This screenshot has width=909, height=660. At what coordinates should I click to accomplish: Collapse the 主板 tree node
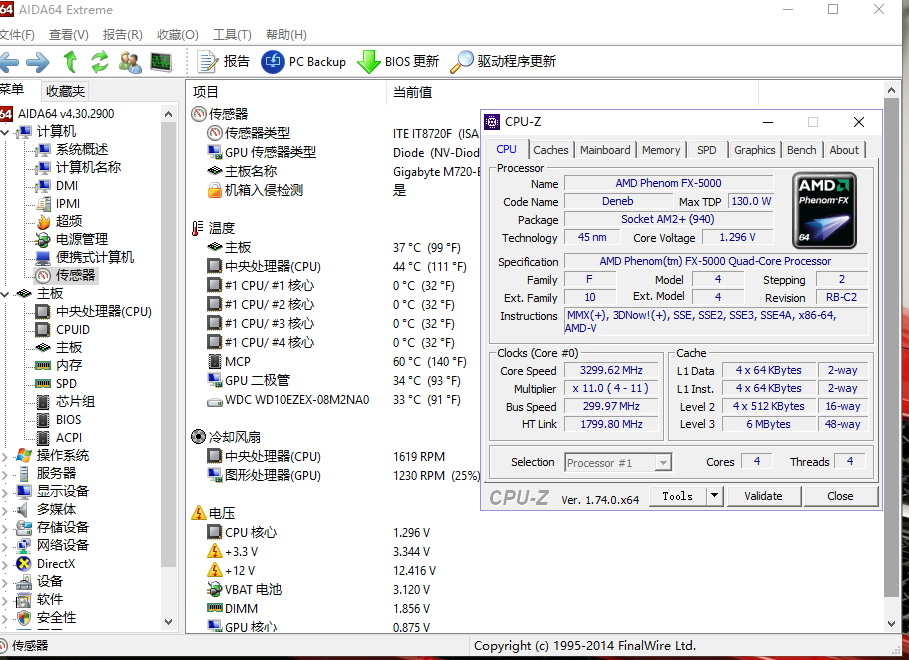click(5, 294)
